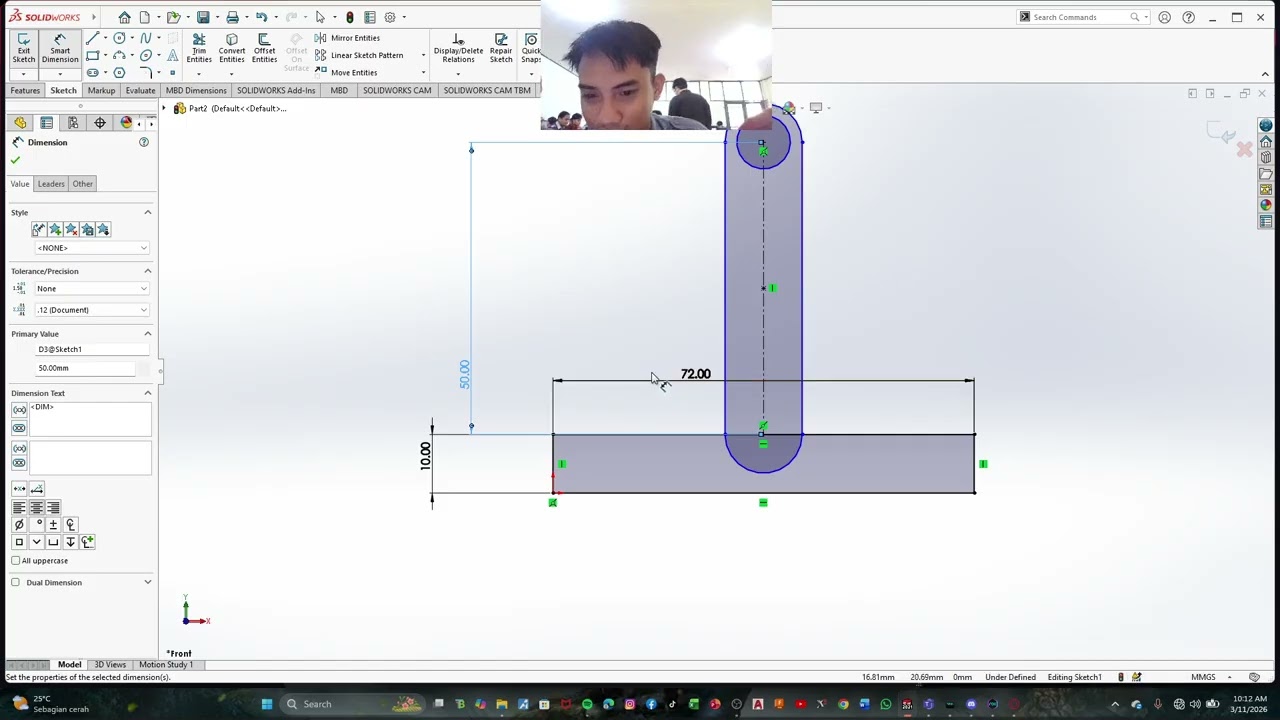Open the precision .12 (Document) dropdown
This screenshot has width=1280, height=720.
click(x=91, y=310)
